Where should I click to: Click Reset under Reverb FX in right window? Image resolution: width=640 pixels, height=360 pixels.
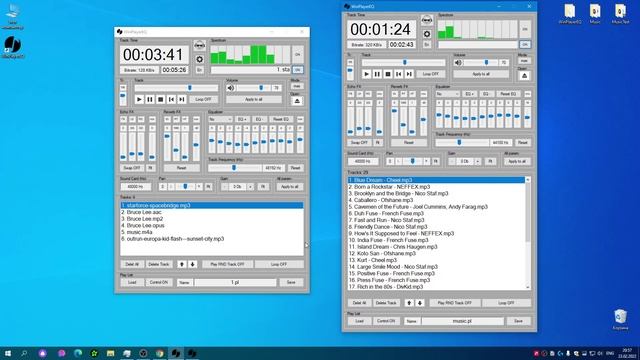coord(409,142)
